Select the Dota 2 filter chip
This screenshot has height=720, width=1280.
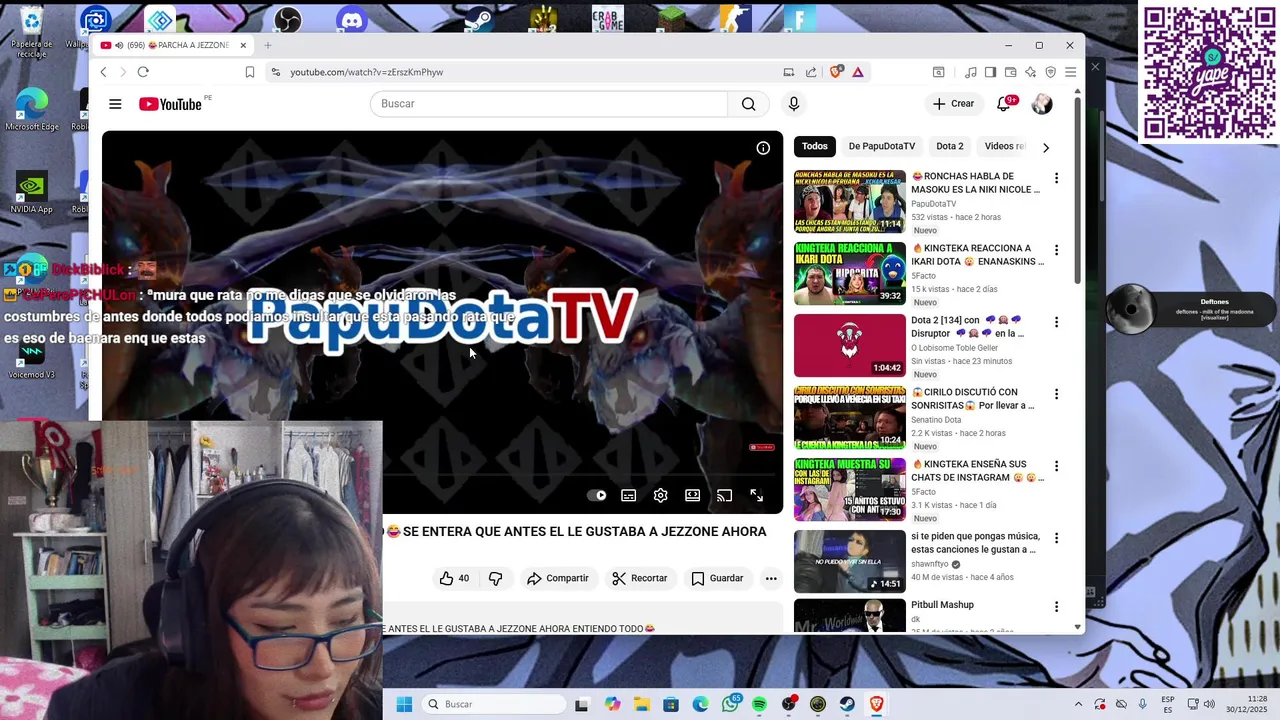pyautogui.click(x=950, y=146)
